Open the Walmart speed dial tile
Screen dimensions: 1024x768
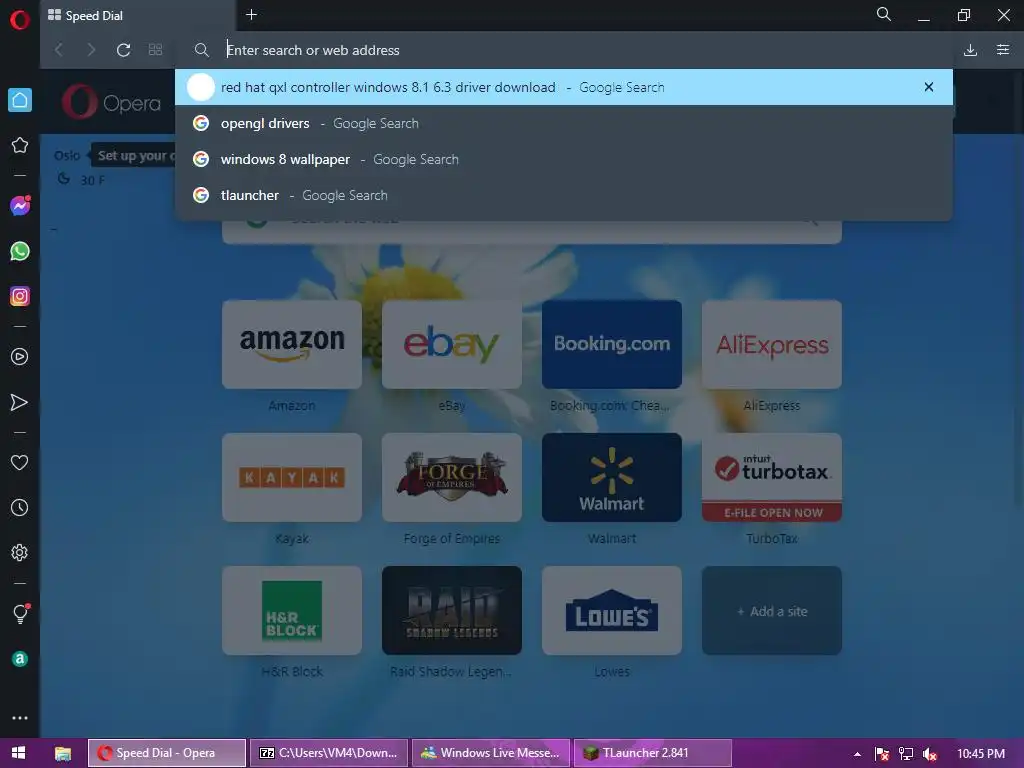pyautogui.click(x=612, y=477)
